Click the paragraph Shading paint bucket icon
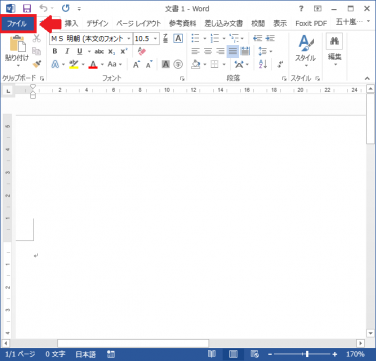 (x=196, y=64)
